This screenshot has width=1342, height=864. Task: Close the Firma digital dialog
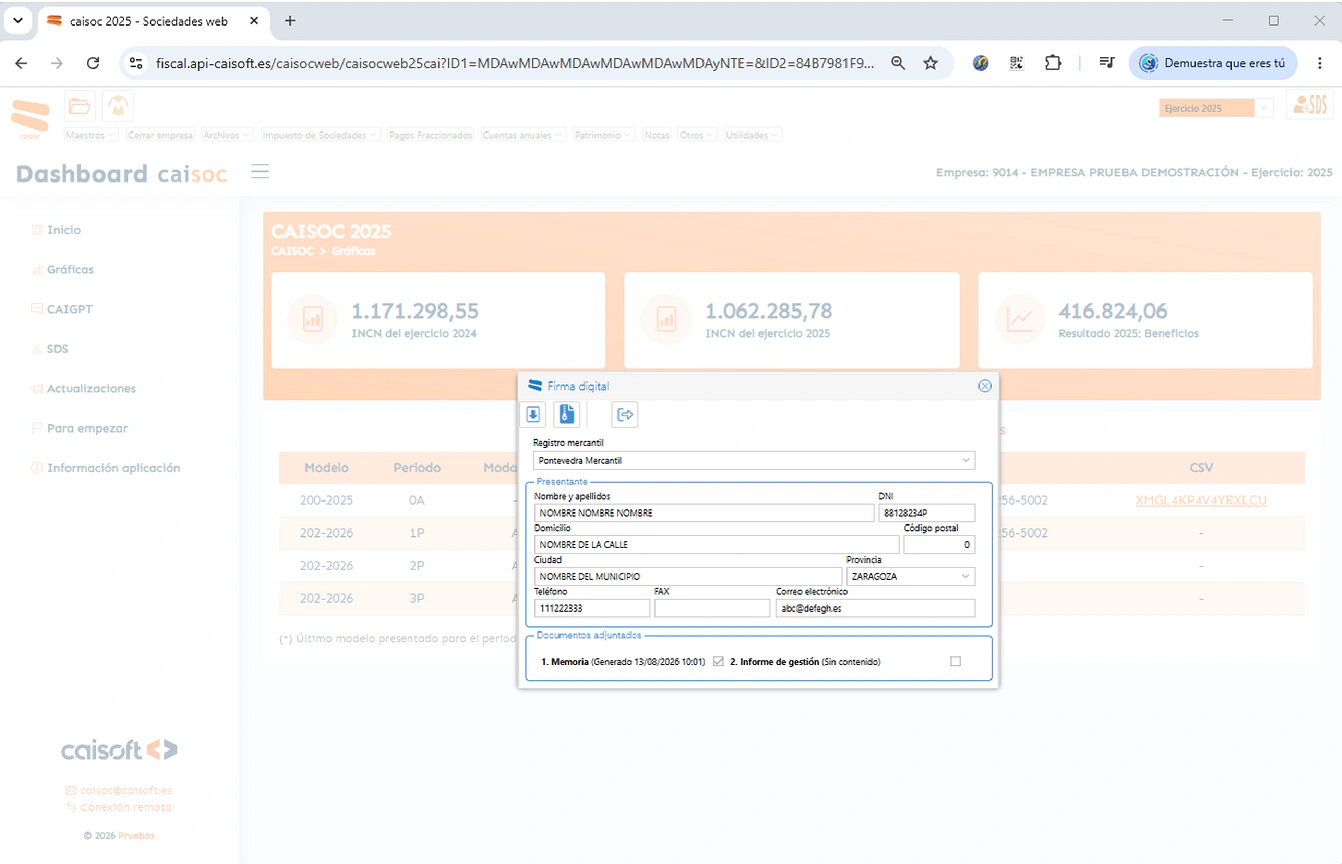coord(985,386)
